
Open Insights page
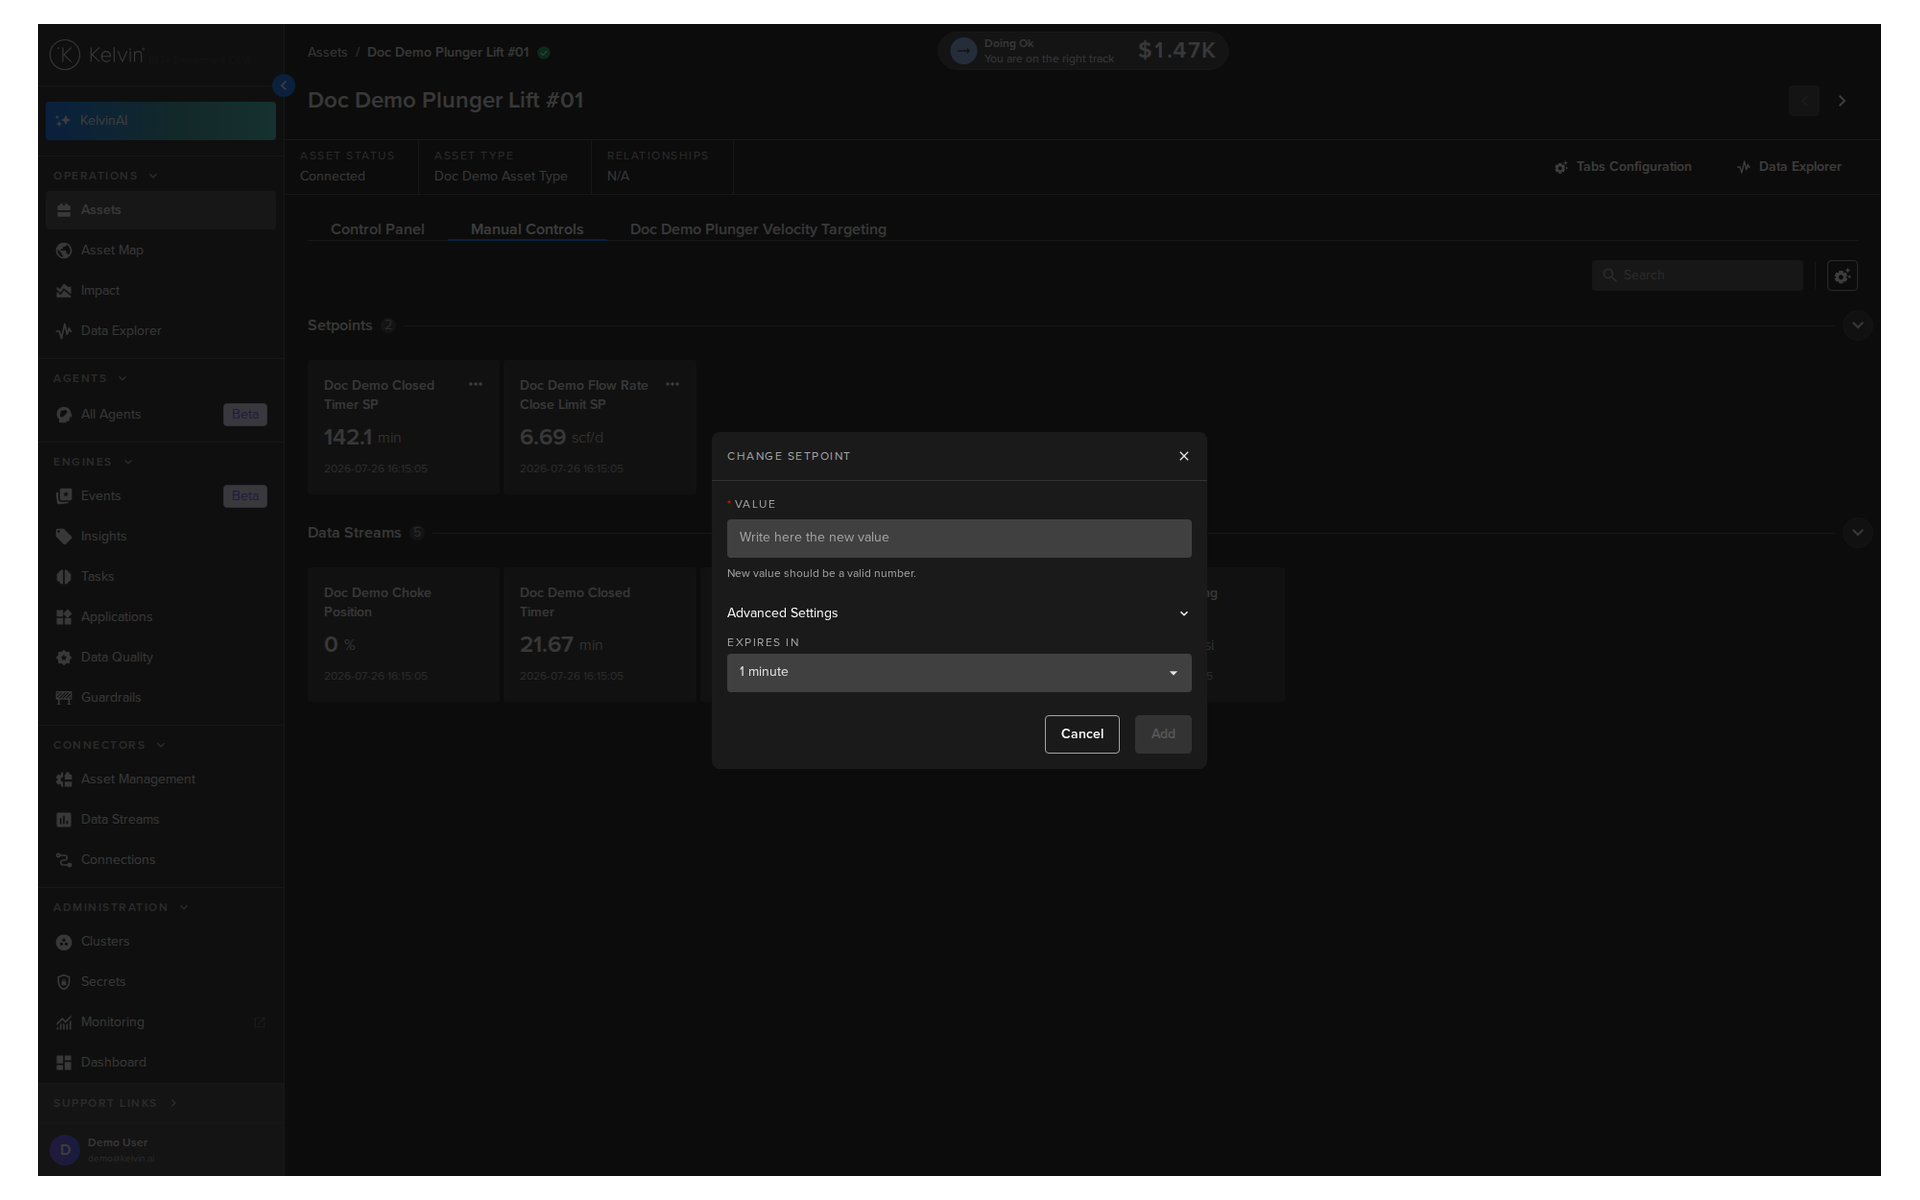tap(160, 537)
